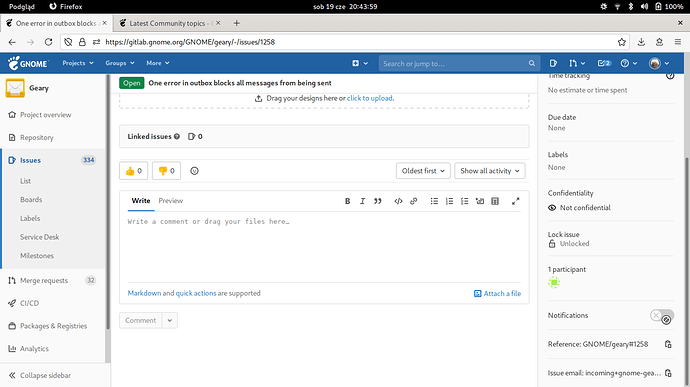Viewport: 690px width, 387px height.
Task: Toggle issue notifications switch
Action: tap(661, 316)
